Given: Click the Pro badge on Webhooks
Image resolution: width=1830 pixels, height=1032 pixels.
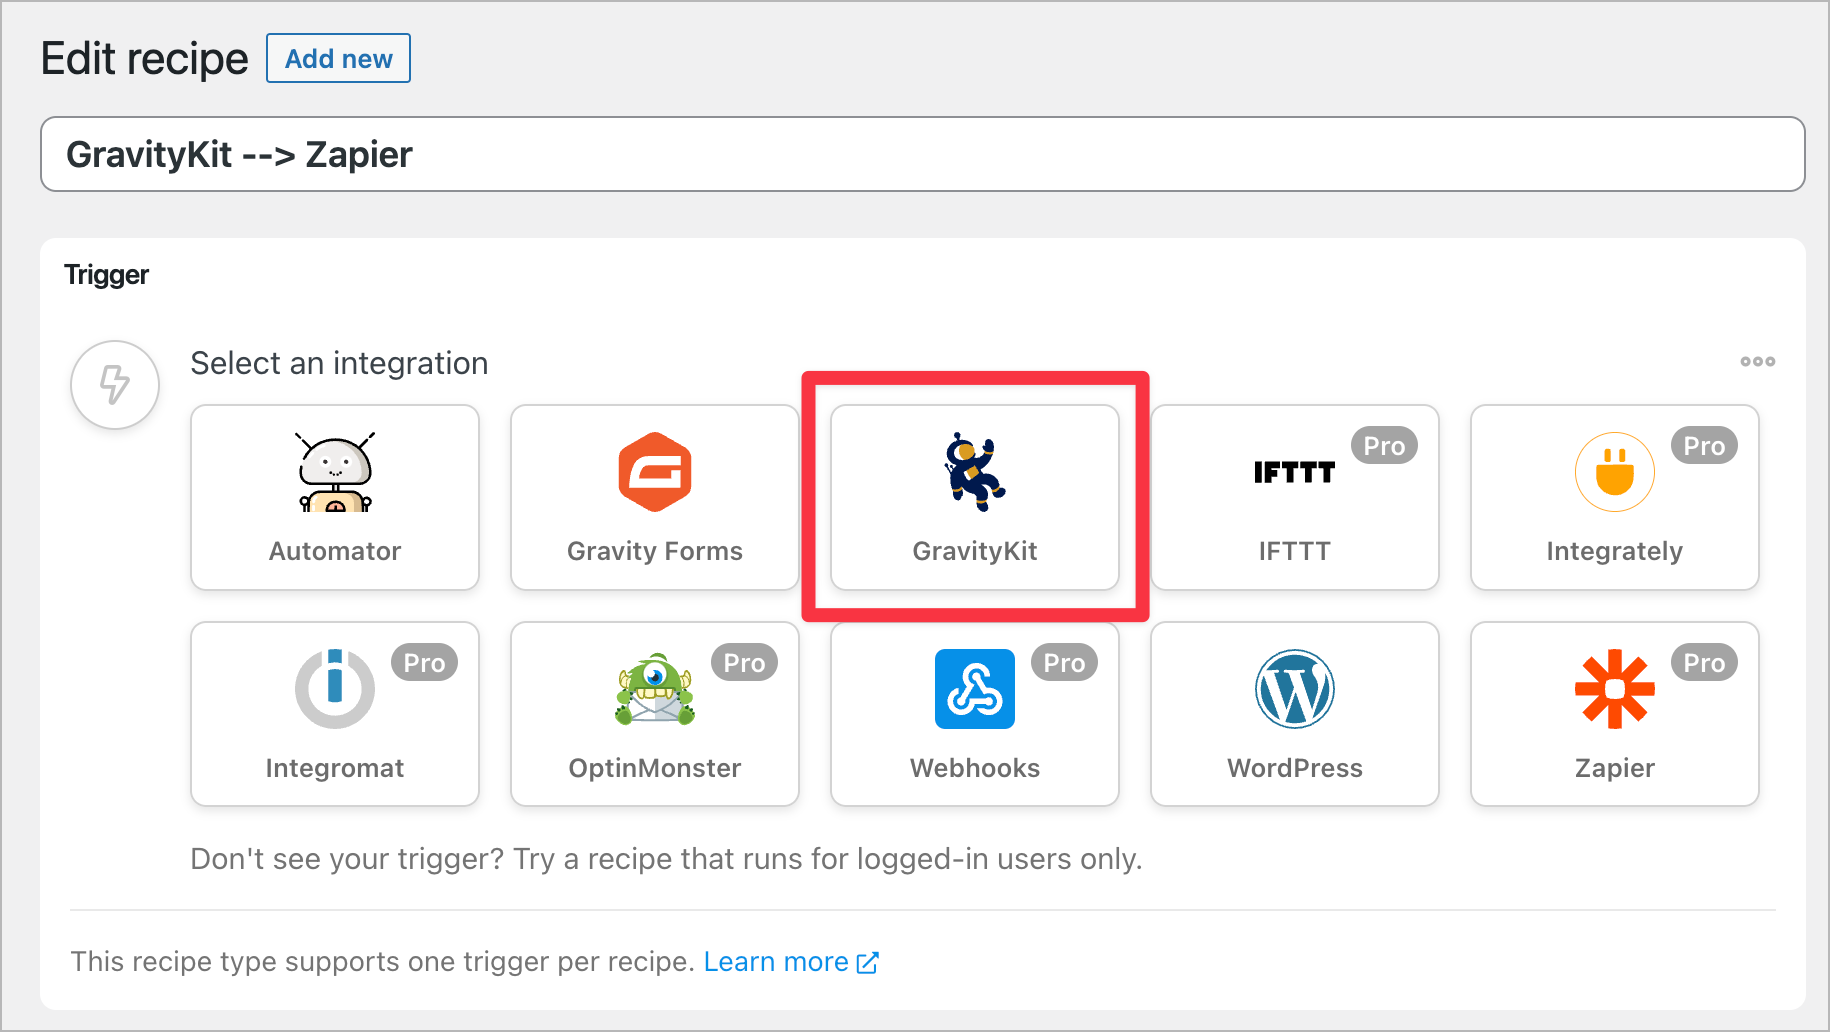Looking at the screenshot, I should (x=1064, y=662).
